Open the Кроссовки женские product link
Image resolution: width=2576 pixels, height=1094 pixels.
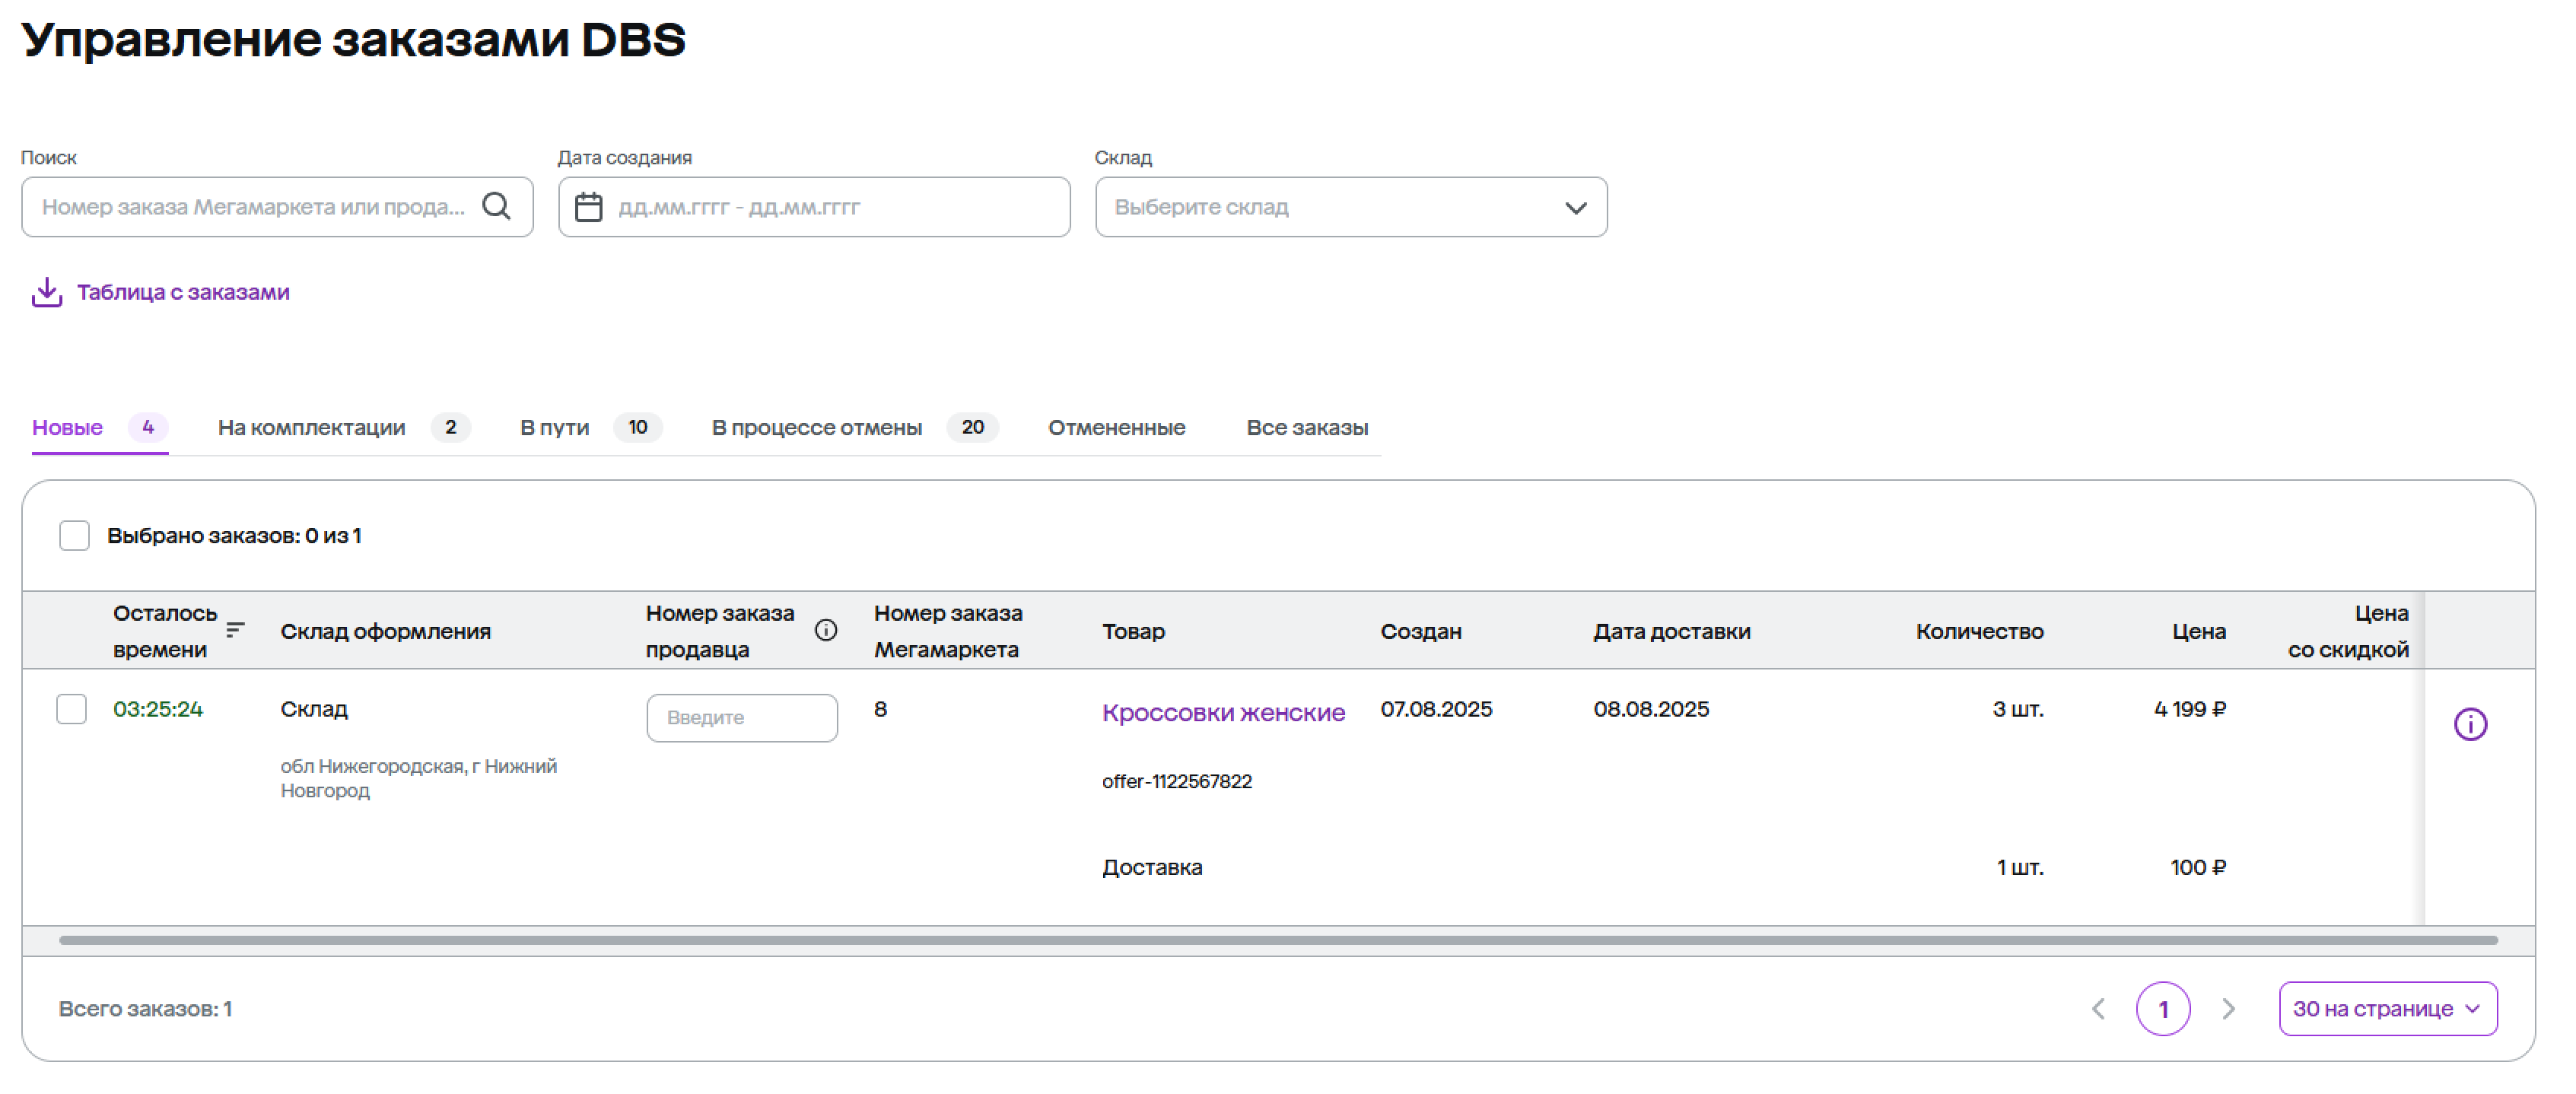tap(1222, 712)
